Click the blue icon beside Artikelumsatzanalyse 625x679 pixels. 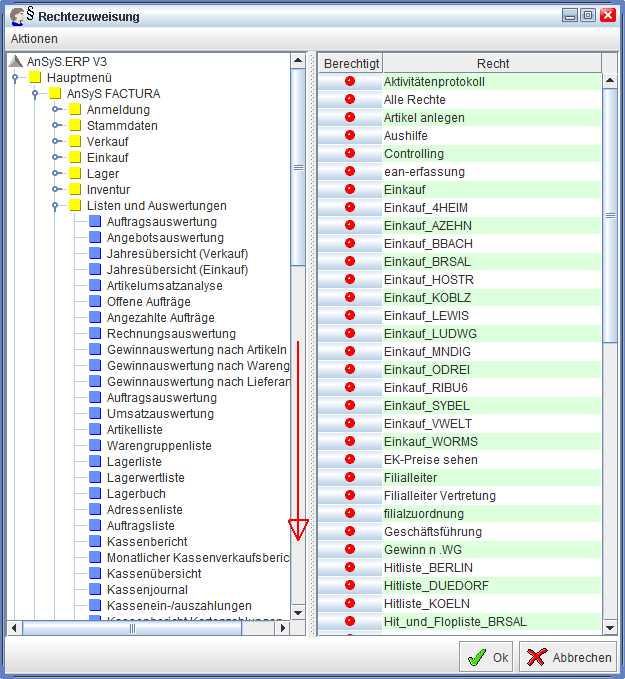pyautogui.click(x=95, y=286)
